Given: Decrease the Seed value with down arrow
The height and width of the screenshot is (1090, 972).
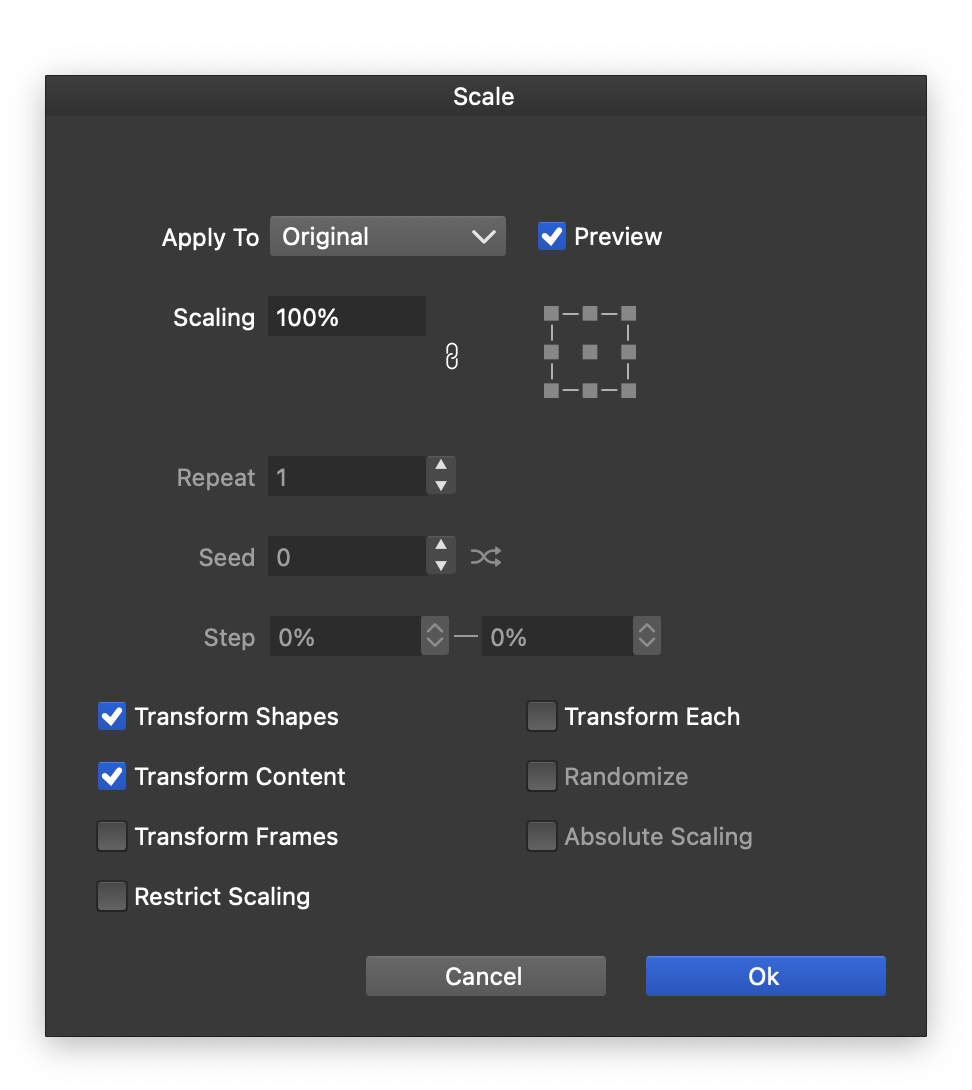Looking at the screenshot, I should click(x=441, y=566).
